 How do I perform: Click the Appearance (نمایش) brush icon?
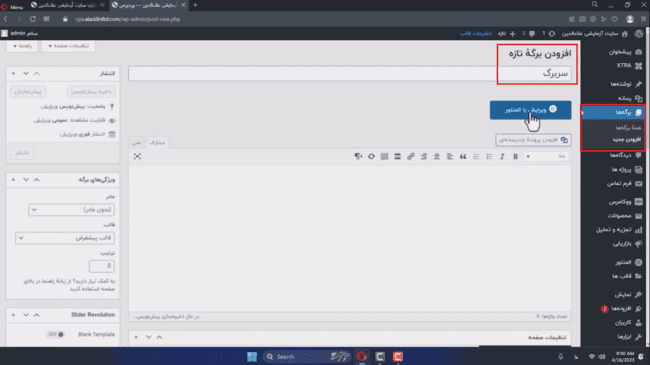point(638,294)
